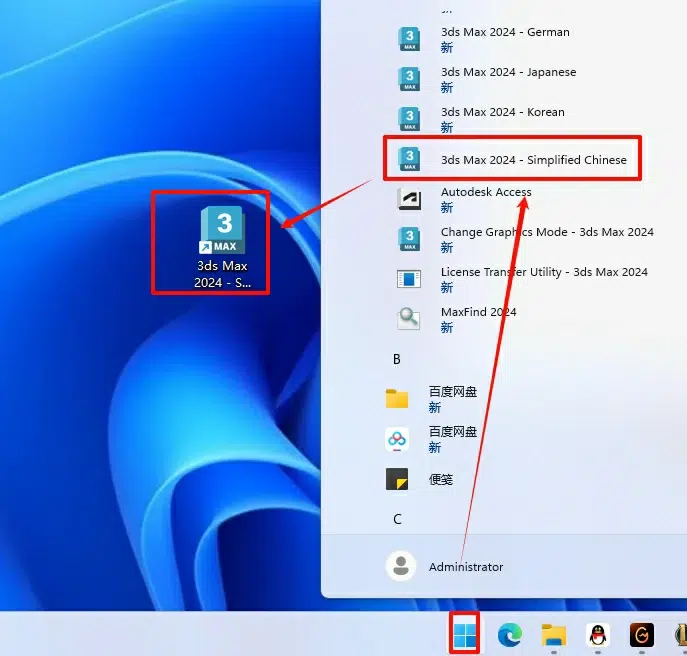687x656 pixels.
Task: Click the Windows Start button
Action: point(465,635)
